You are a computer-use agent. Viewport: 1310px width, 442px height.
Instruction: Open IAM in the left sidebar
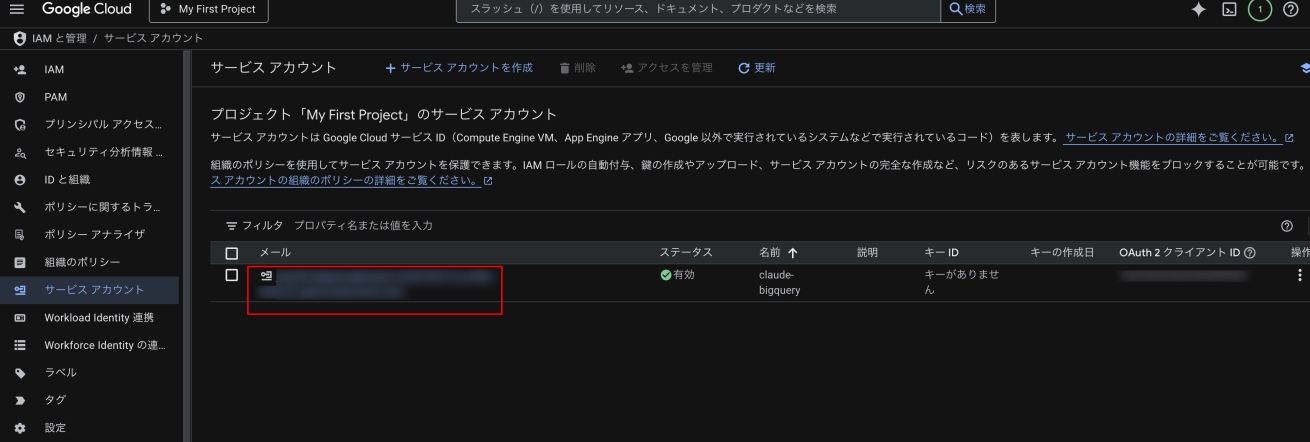click(54, 70)
